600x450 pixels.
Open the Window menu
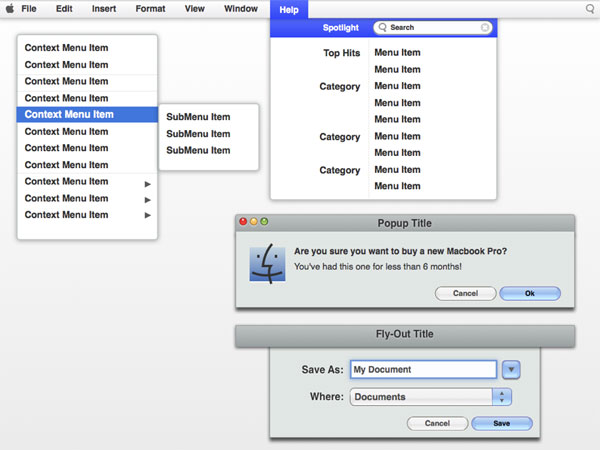(x=241, y=9)
